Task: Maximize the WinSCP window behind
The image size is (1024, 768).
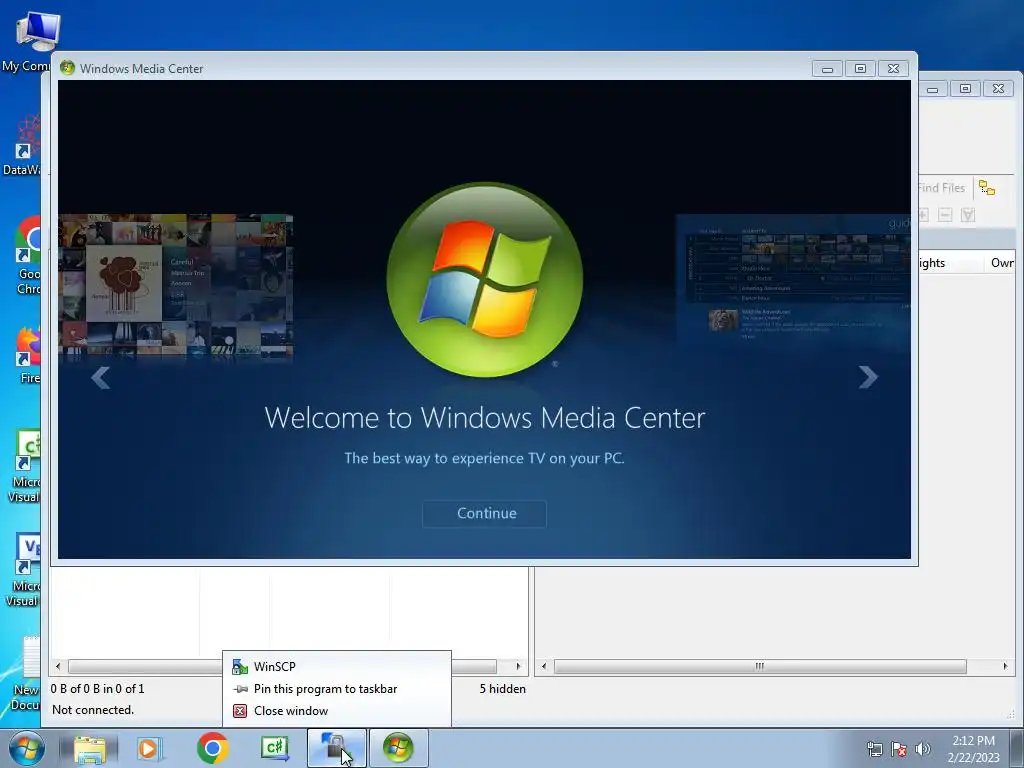Action: point(965,89)
